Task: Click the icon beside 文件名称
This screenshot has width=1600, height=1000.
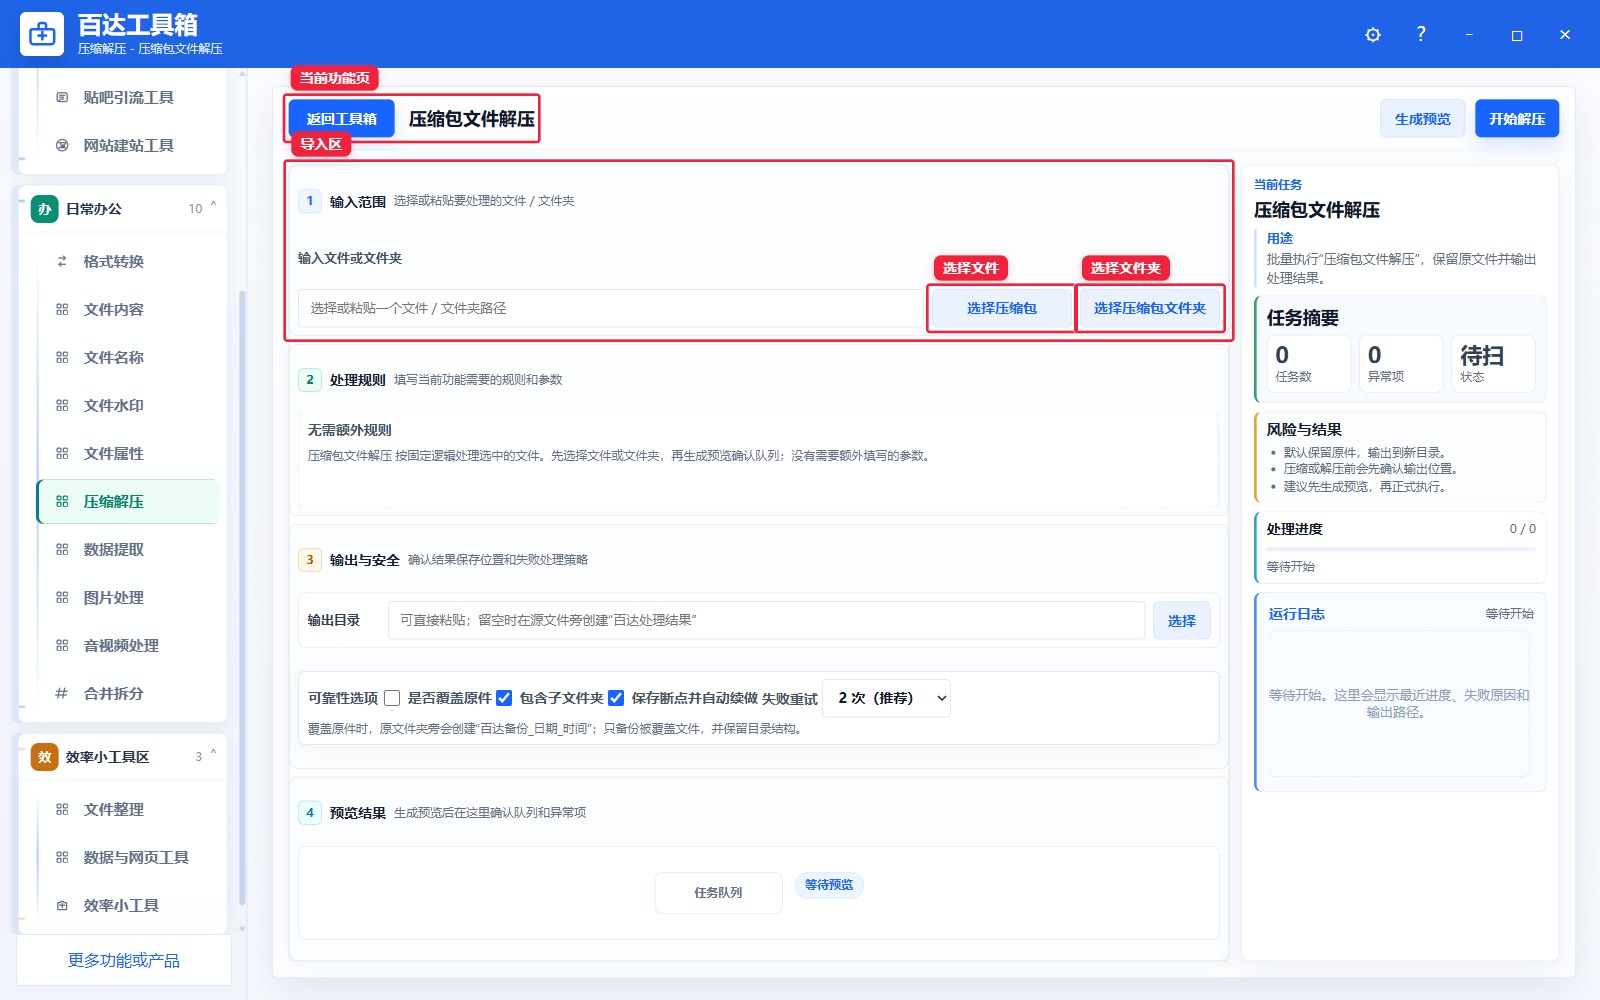Action: coord(62,357)
